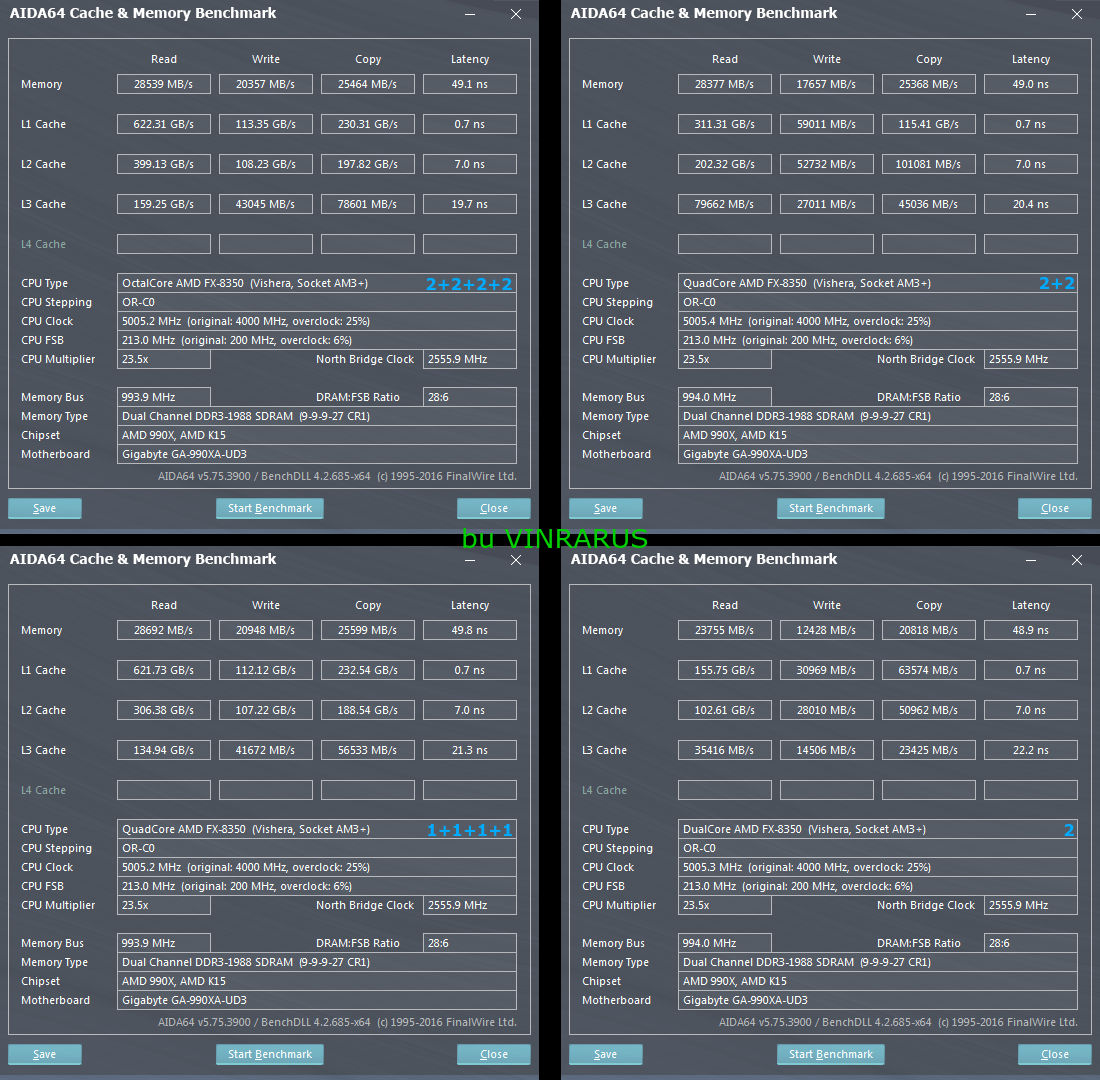Select L3 cache read value 159.25 GB/s
Viewport: 1100px width, 1080px height.
click(163, 204)
